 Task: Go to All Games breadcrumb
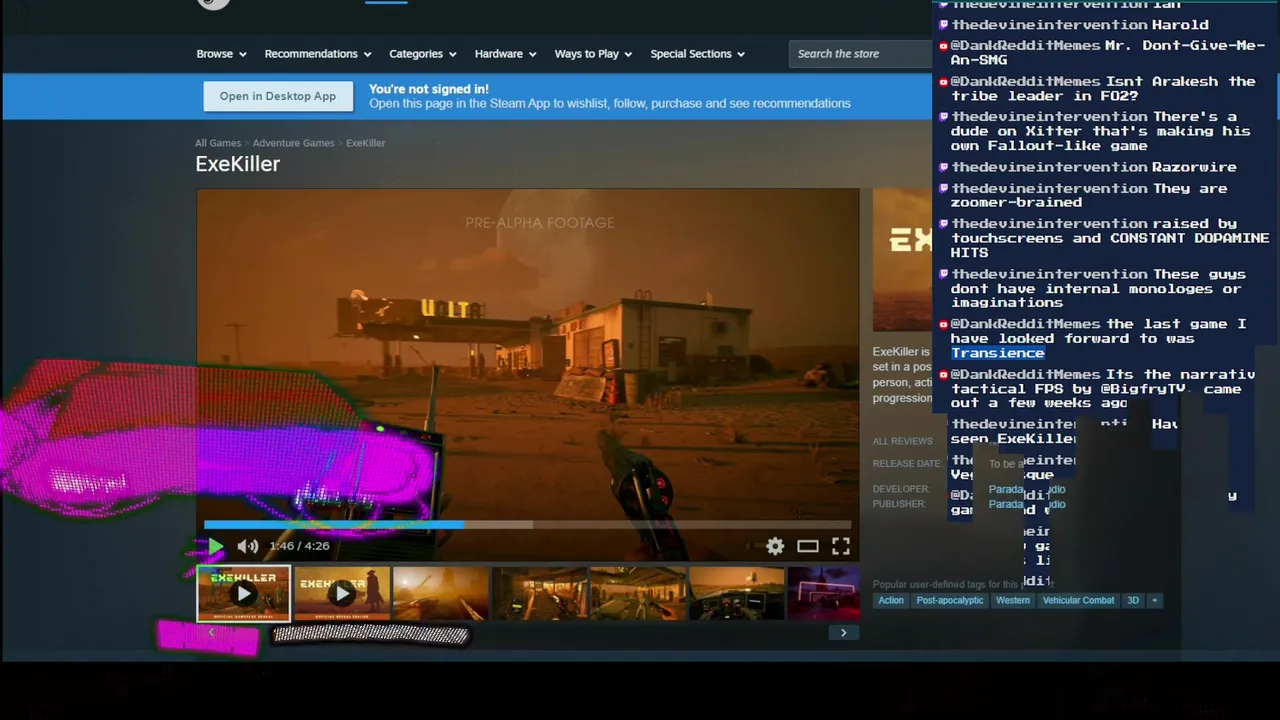click(x=218, y=143)
